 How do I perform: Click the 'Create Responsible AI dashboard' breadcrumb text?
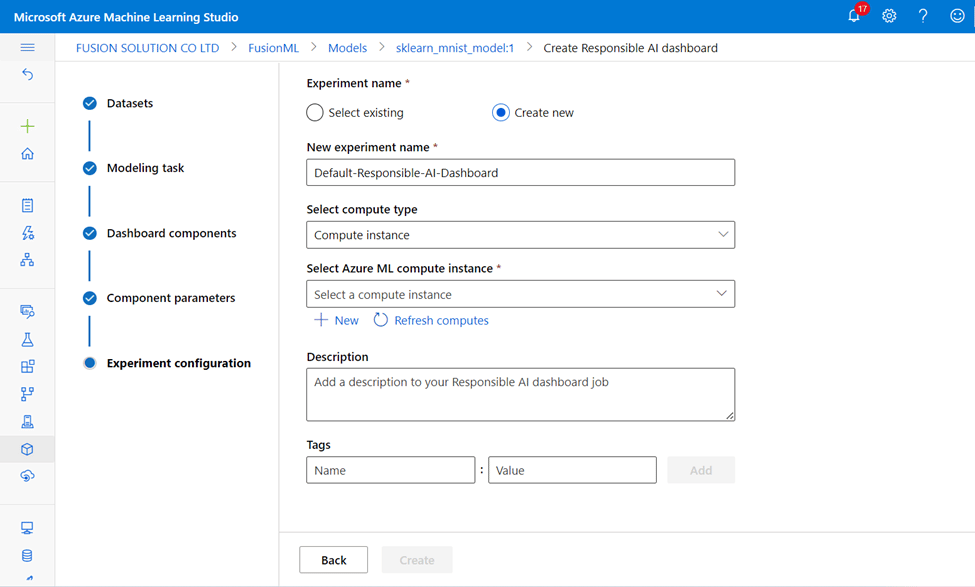(631, 48)
